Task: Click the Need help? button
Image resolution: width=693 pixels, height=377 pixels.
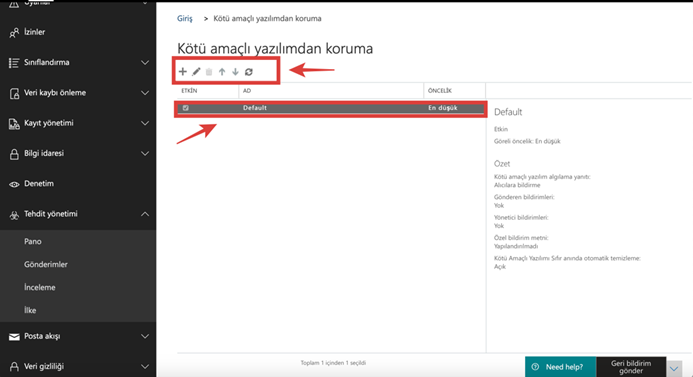Action: click(x=560, y=367)
